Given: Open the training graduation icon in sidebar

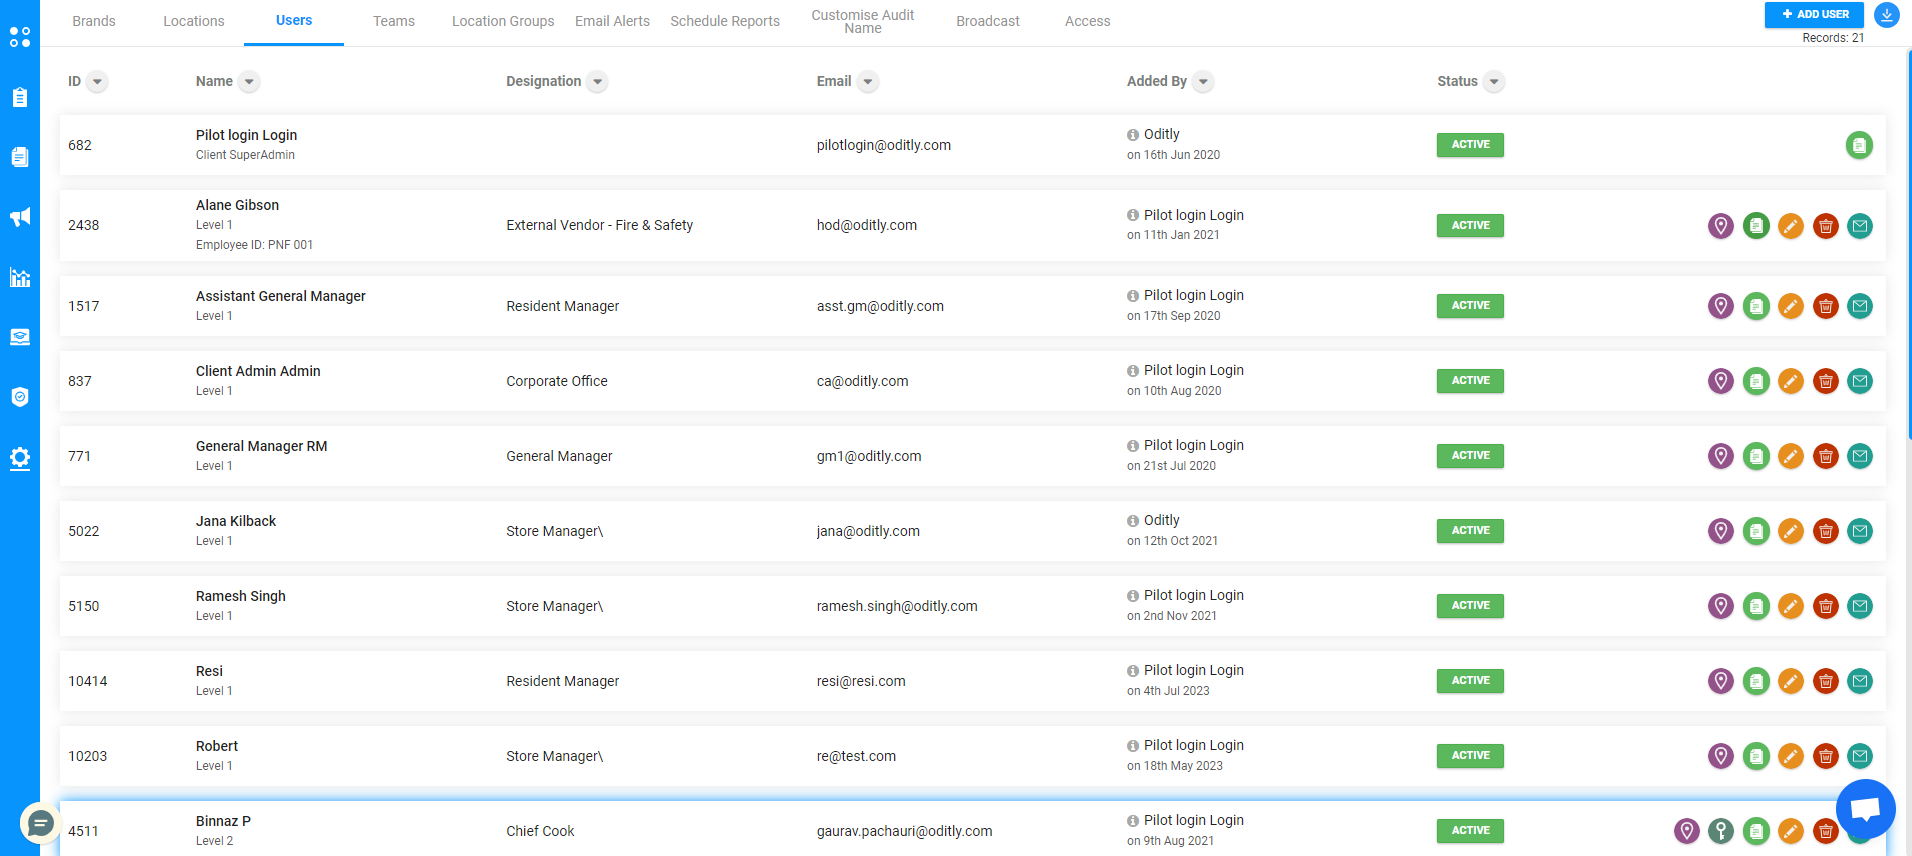Looking at the screenshot, I should point(20,337).
